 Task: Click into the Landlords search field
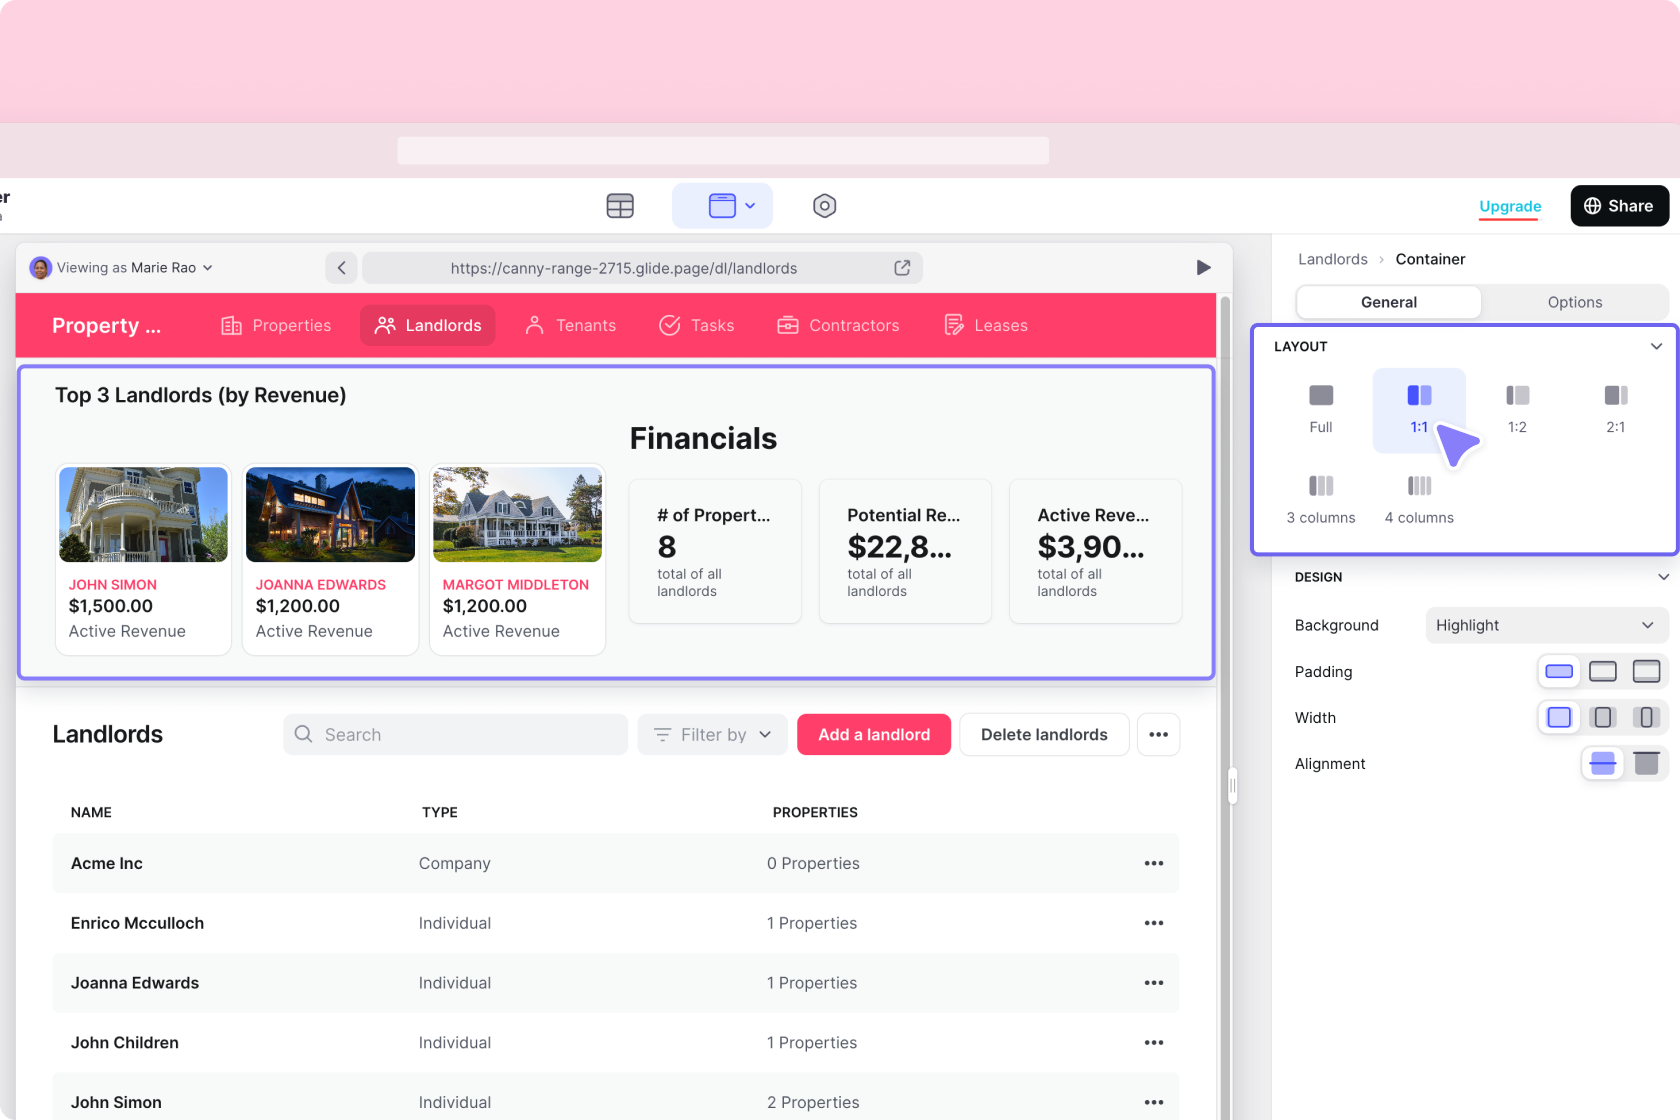click(x=455, y=735)
